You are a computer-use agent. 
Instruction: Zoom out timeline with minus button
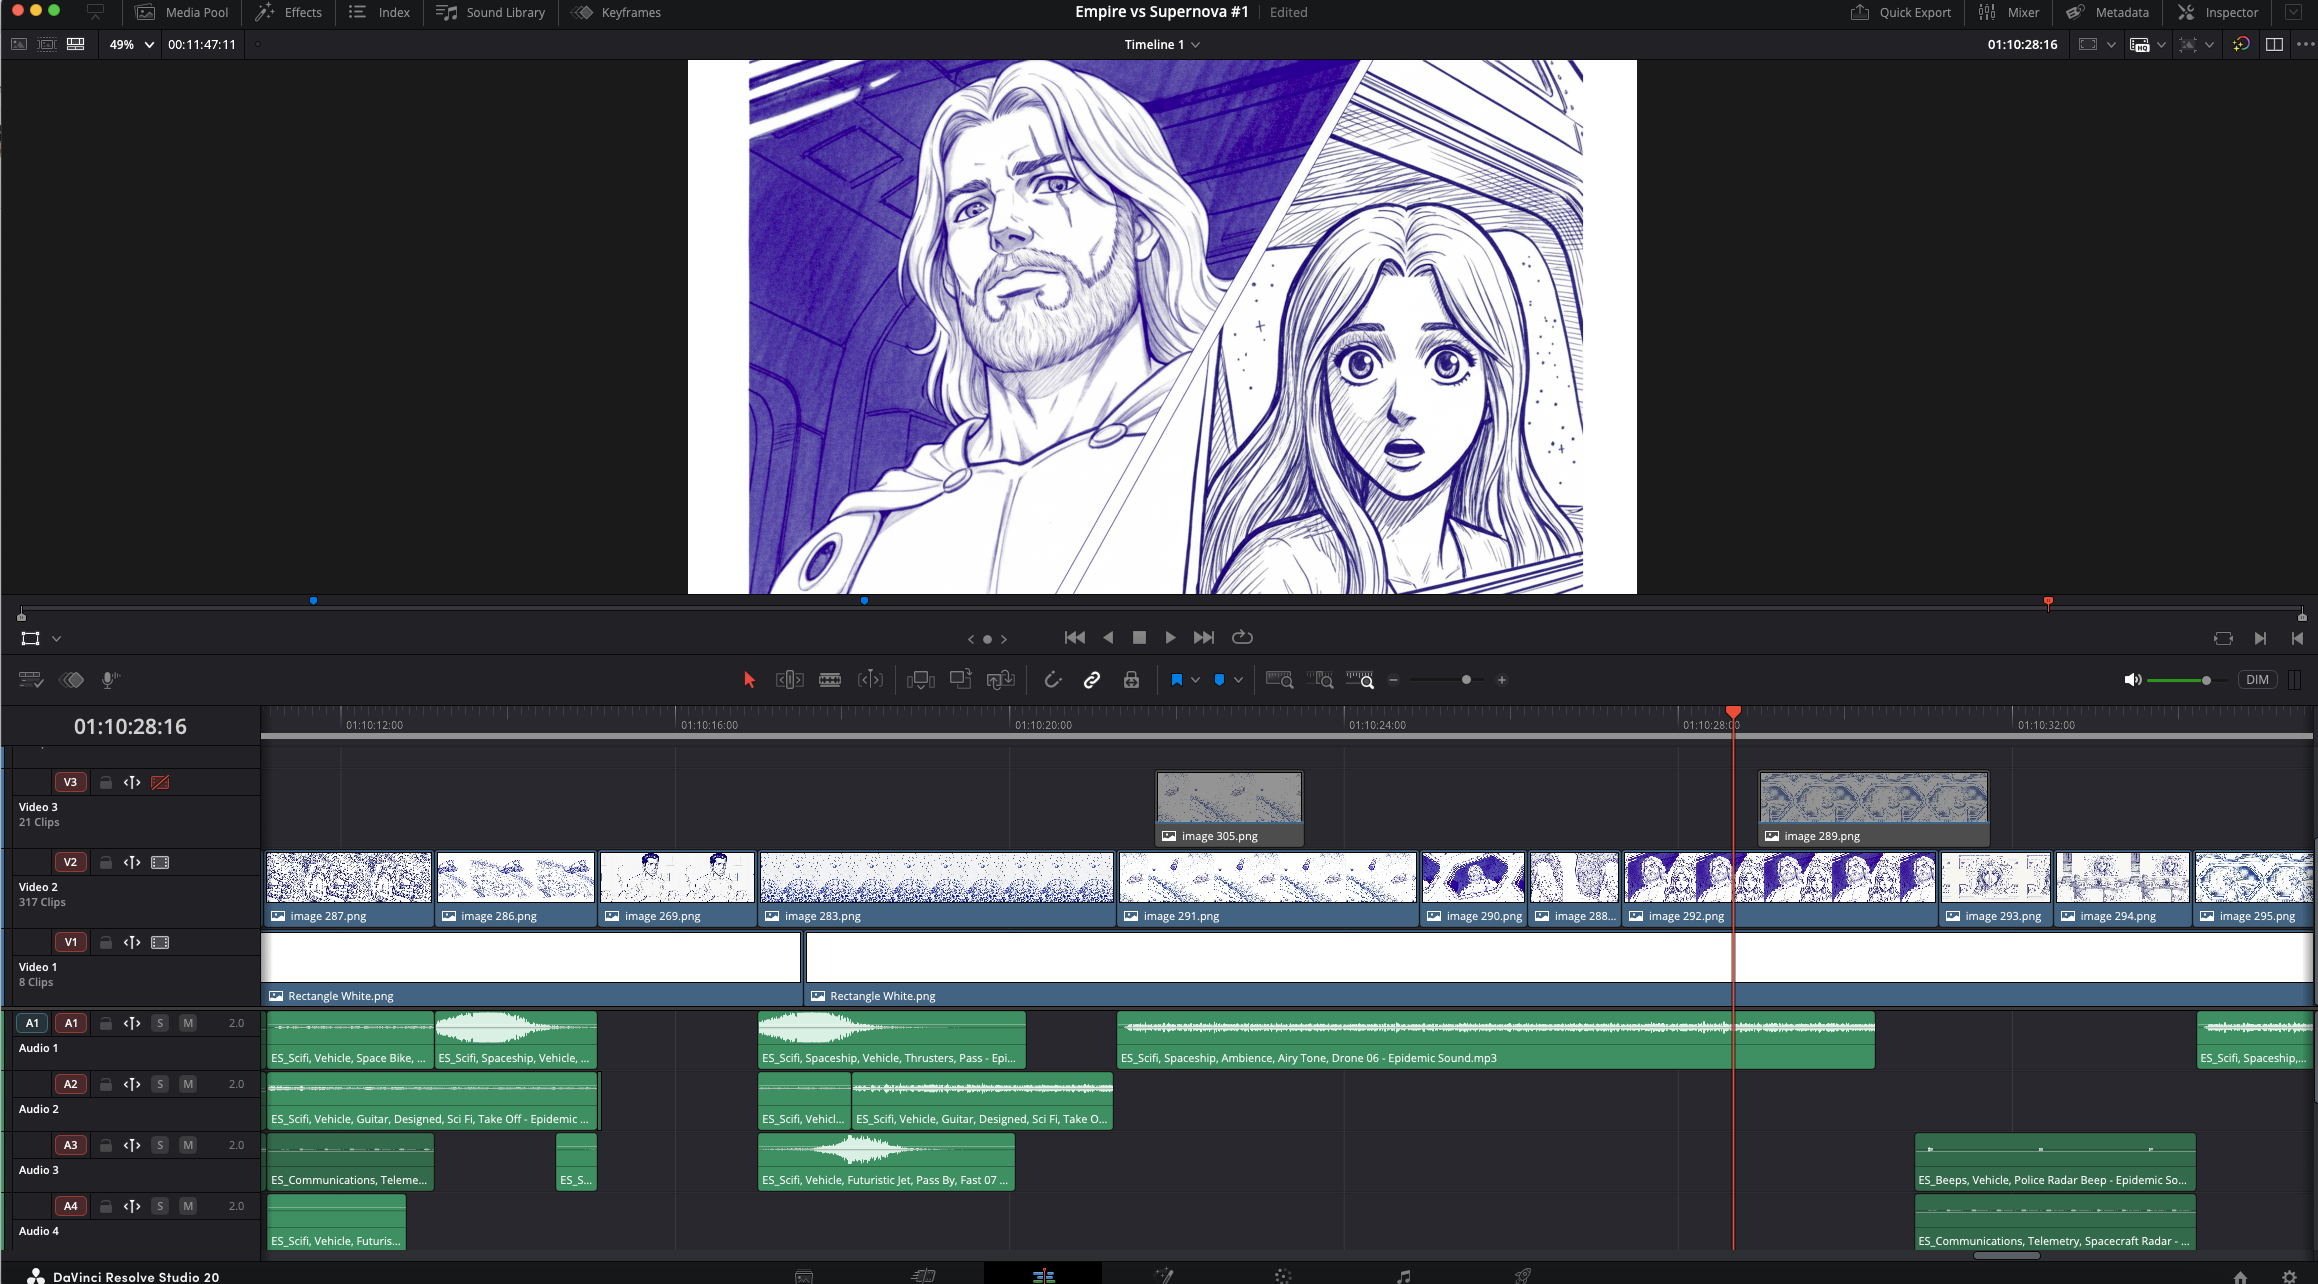(1393, 680)
